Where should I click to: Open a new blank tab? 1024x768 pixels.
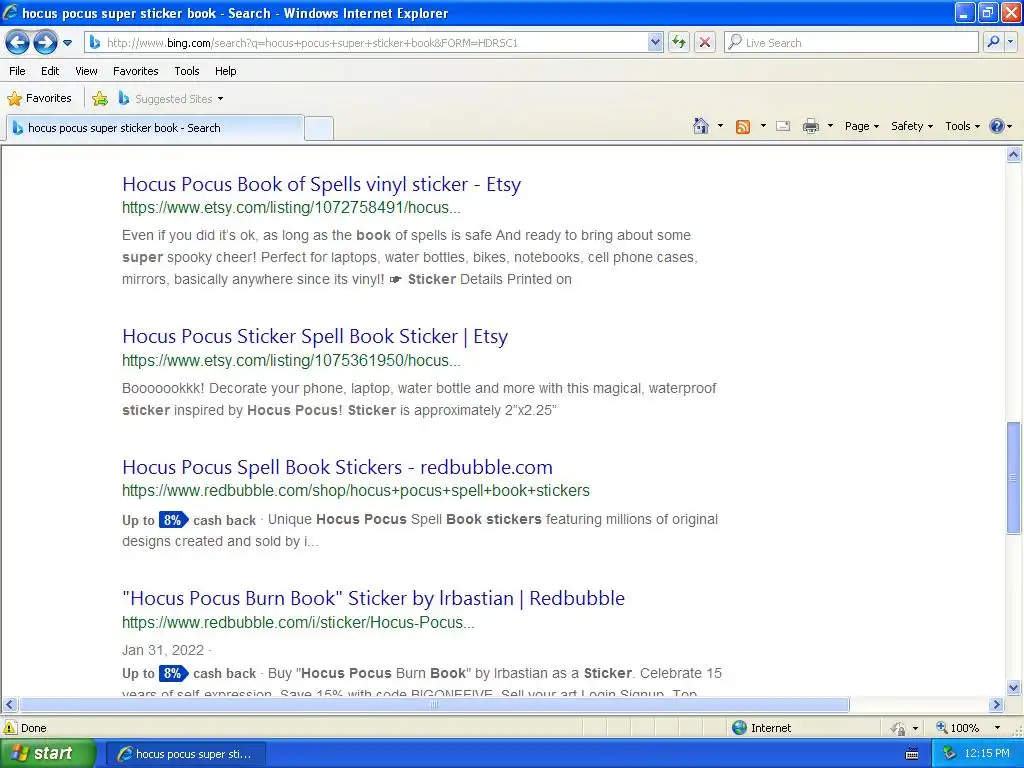click(319, 128)
